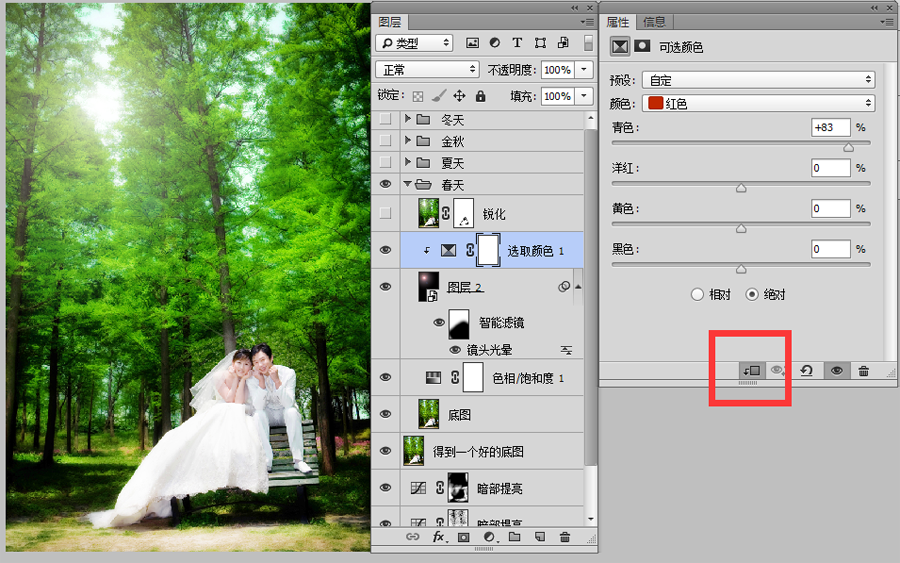Filter layers by adjustment layer icon
Image resolution: width=900 pixels, height=563 pixels.
[494, 43]
